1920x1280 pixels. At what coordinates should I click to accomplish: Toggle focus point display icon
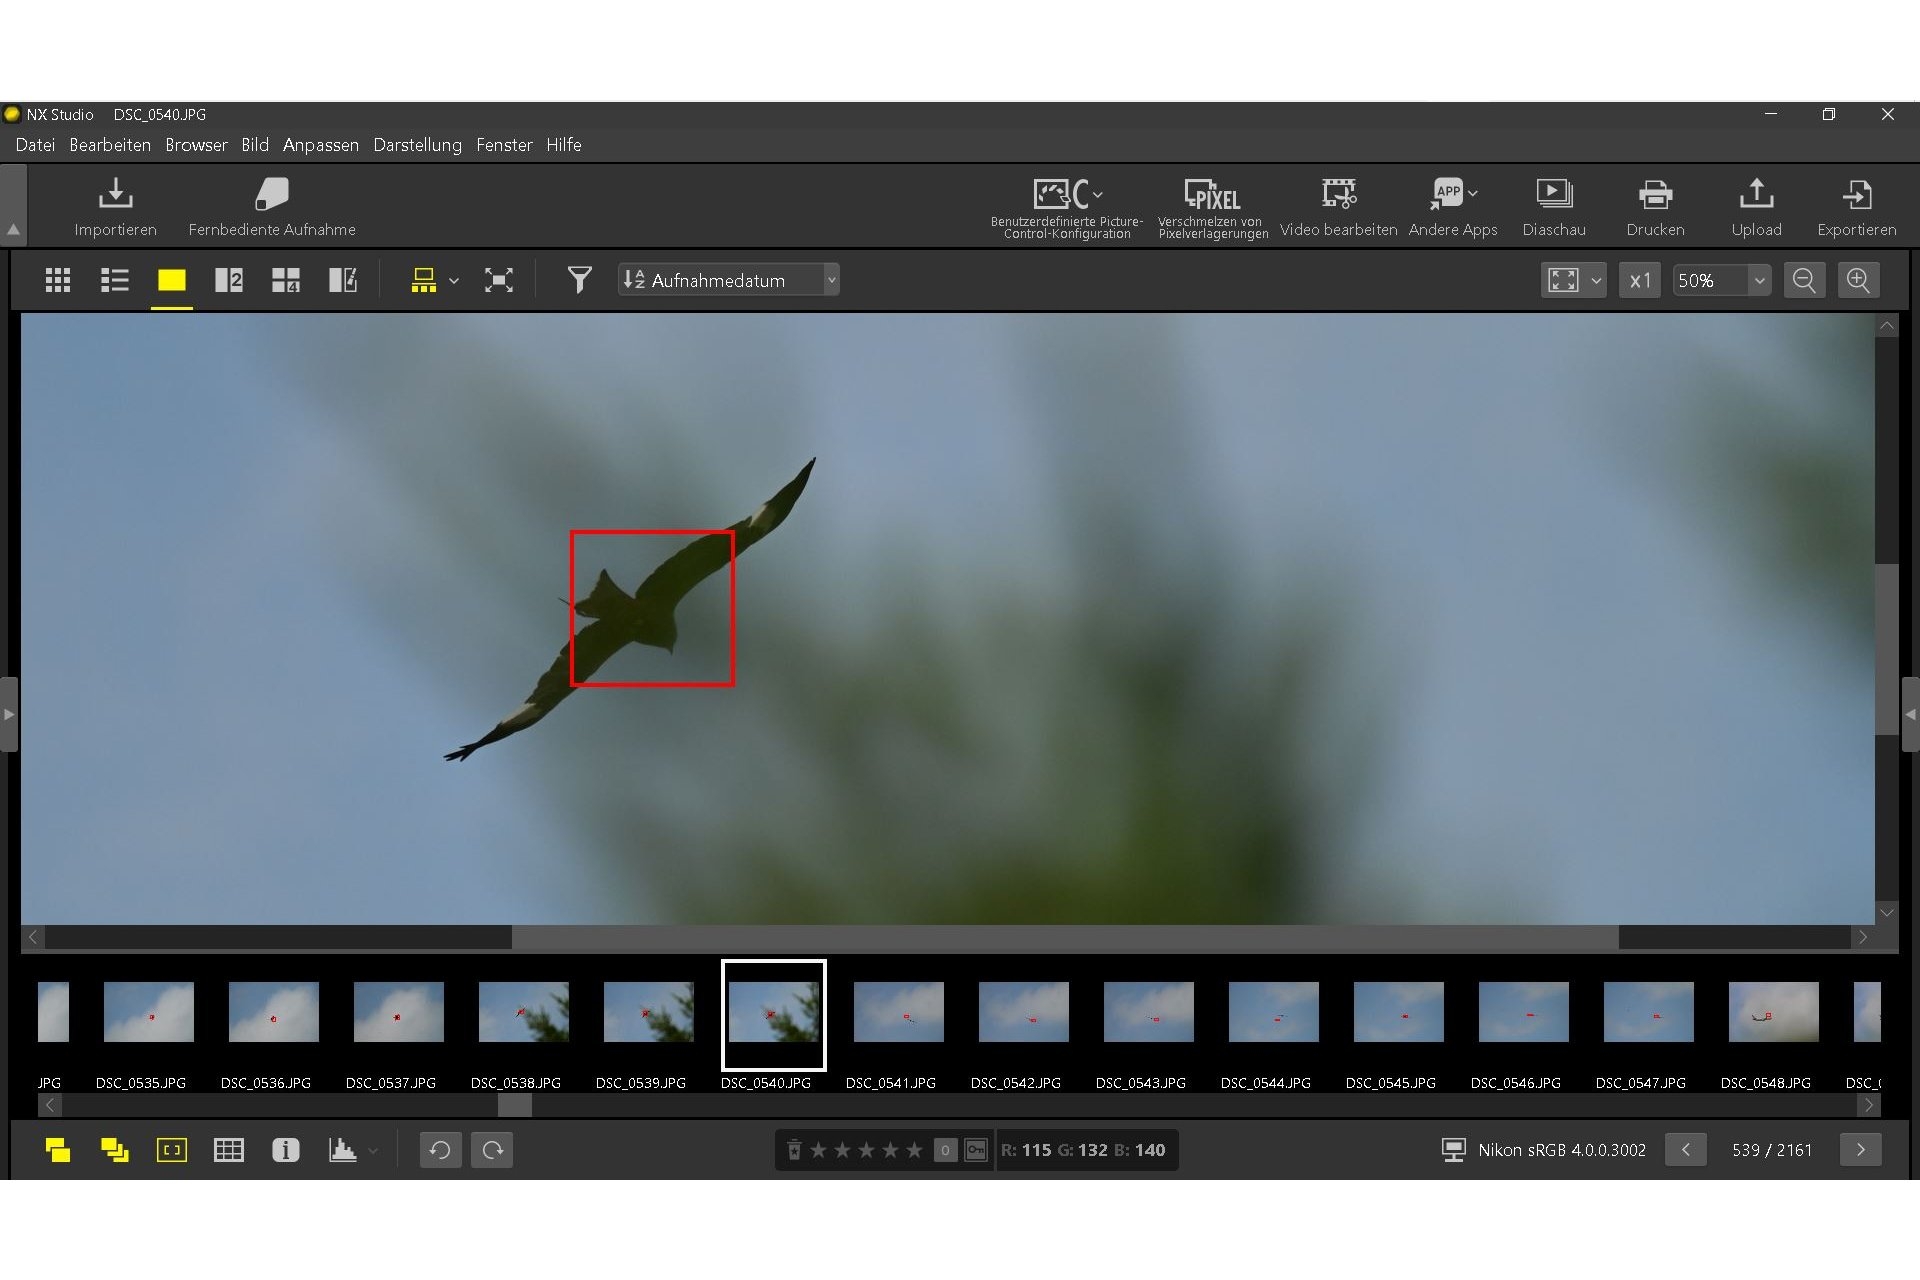[x=172, y=1150]
